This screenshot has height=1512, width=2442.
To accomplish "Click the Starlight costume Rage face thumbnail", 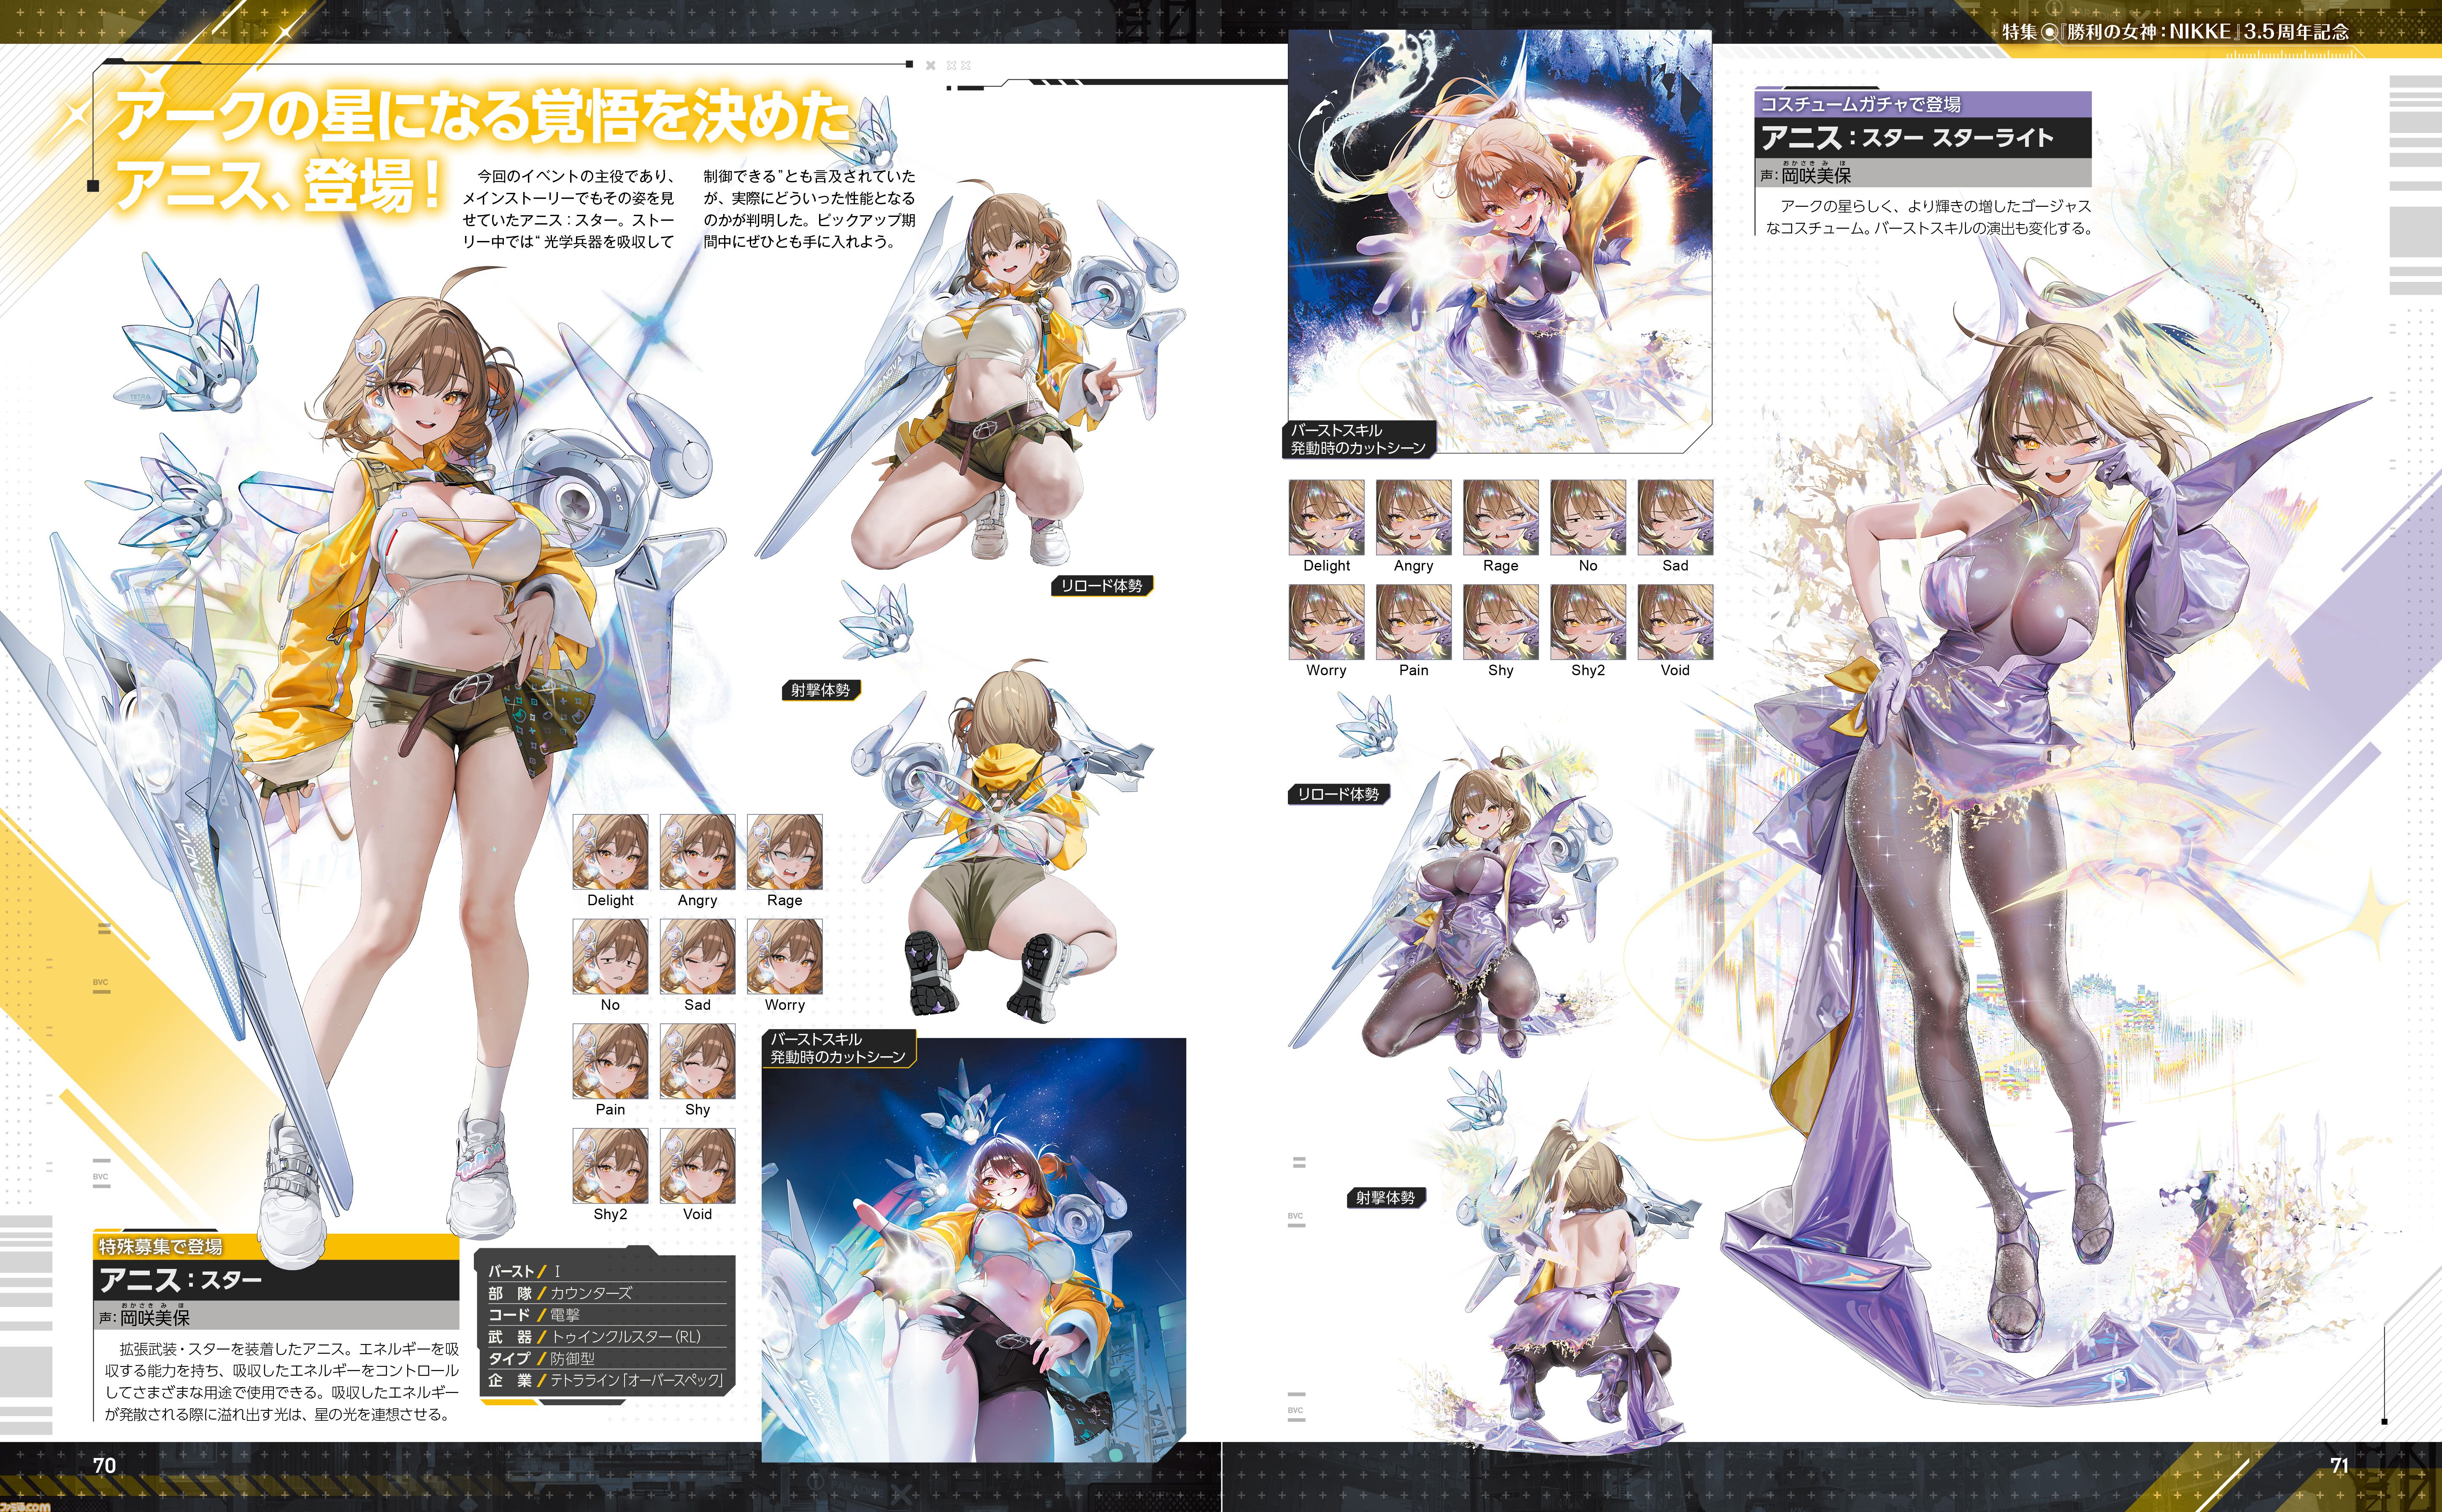I will [1501, 517].
